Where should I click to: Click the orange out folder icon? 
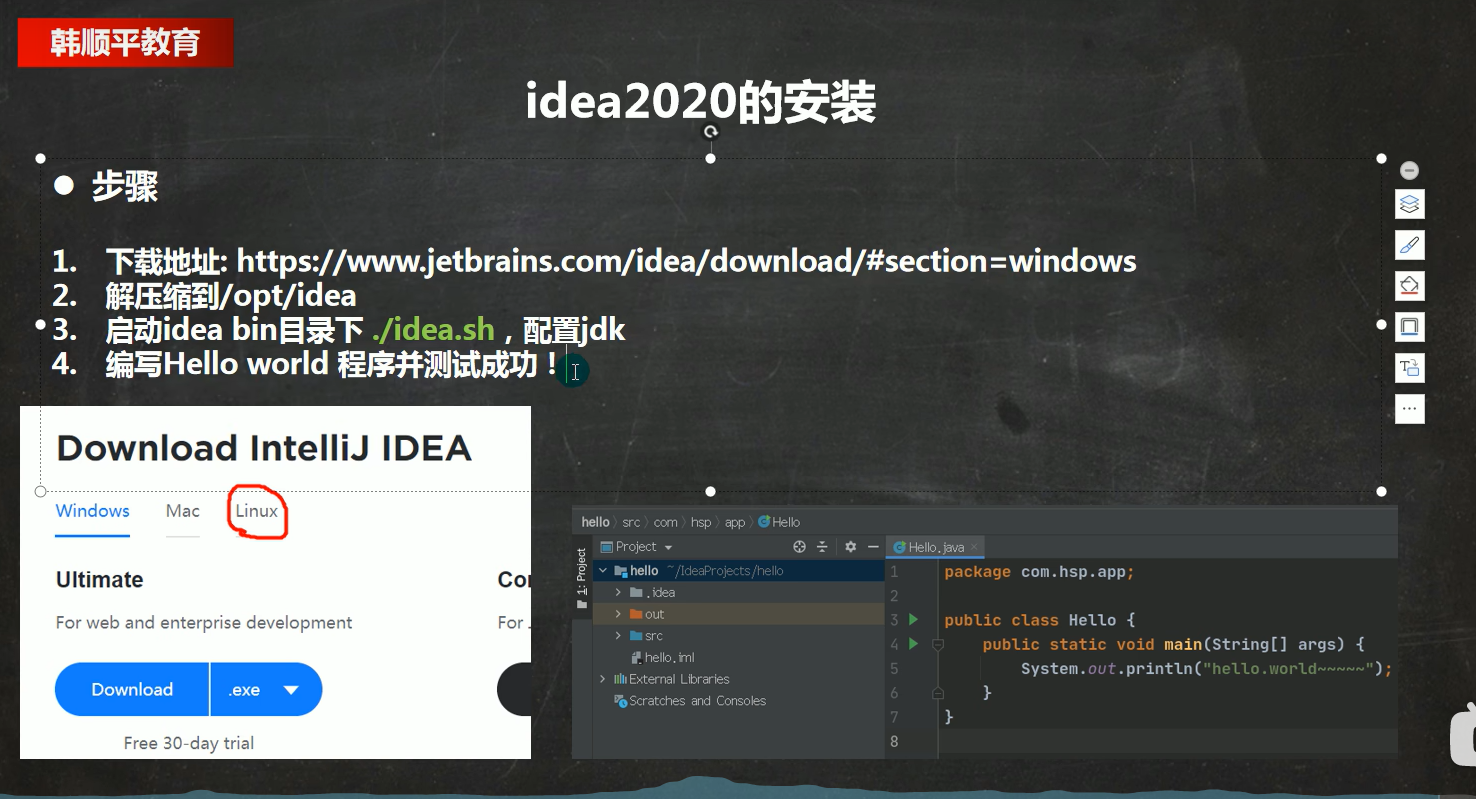point(636,614)
